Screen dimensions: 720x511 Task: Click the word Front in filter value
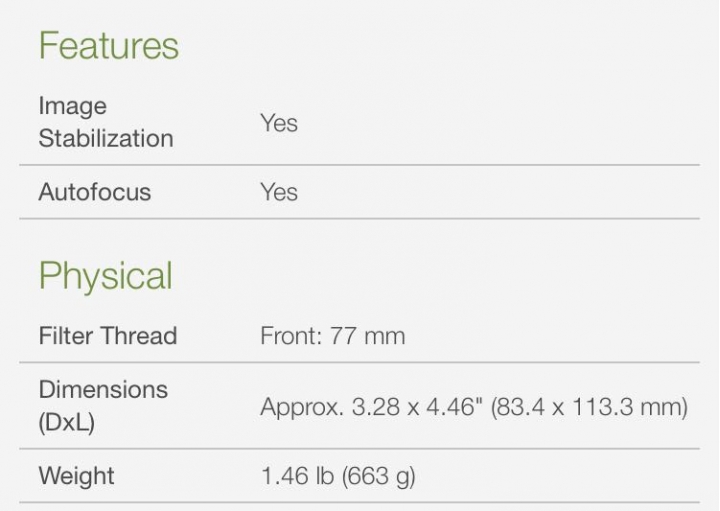[x=288, y=336]
